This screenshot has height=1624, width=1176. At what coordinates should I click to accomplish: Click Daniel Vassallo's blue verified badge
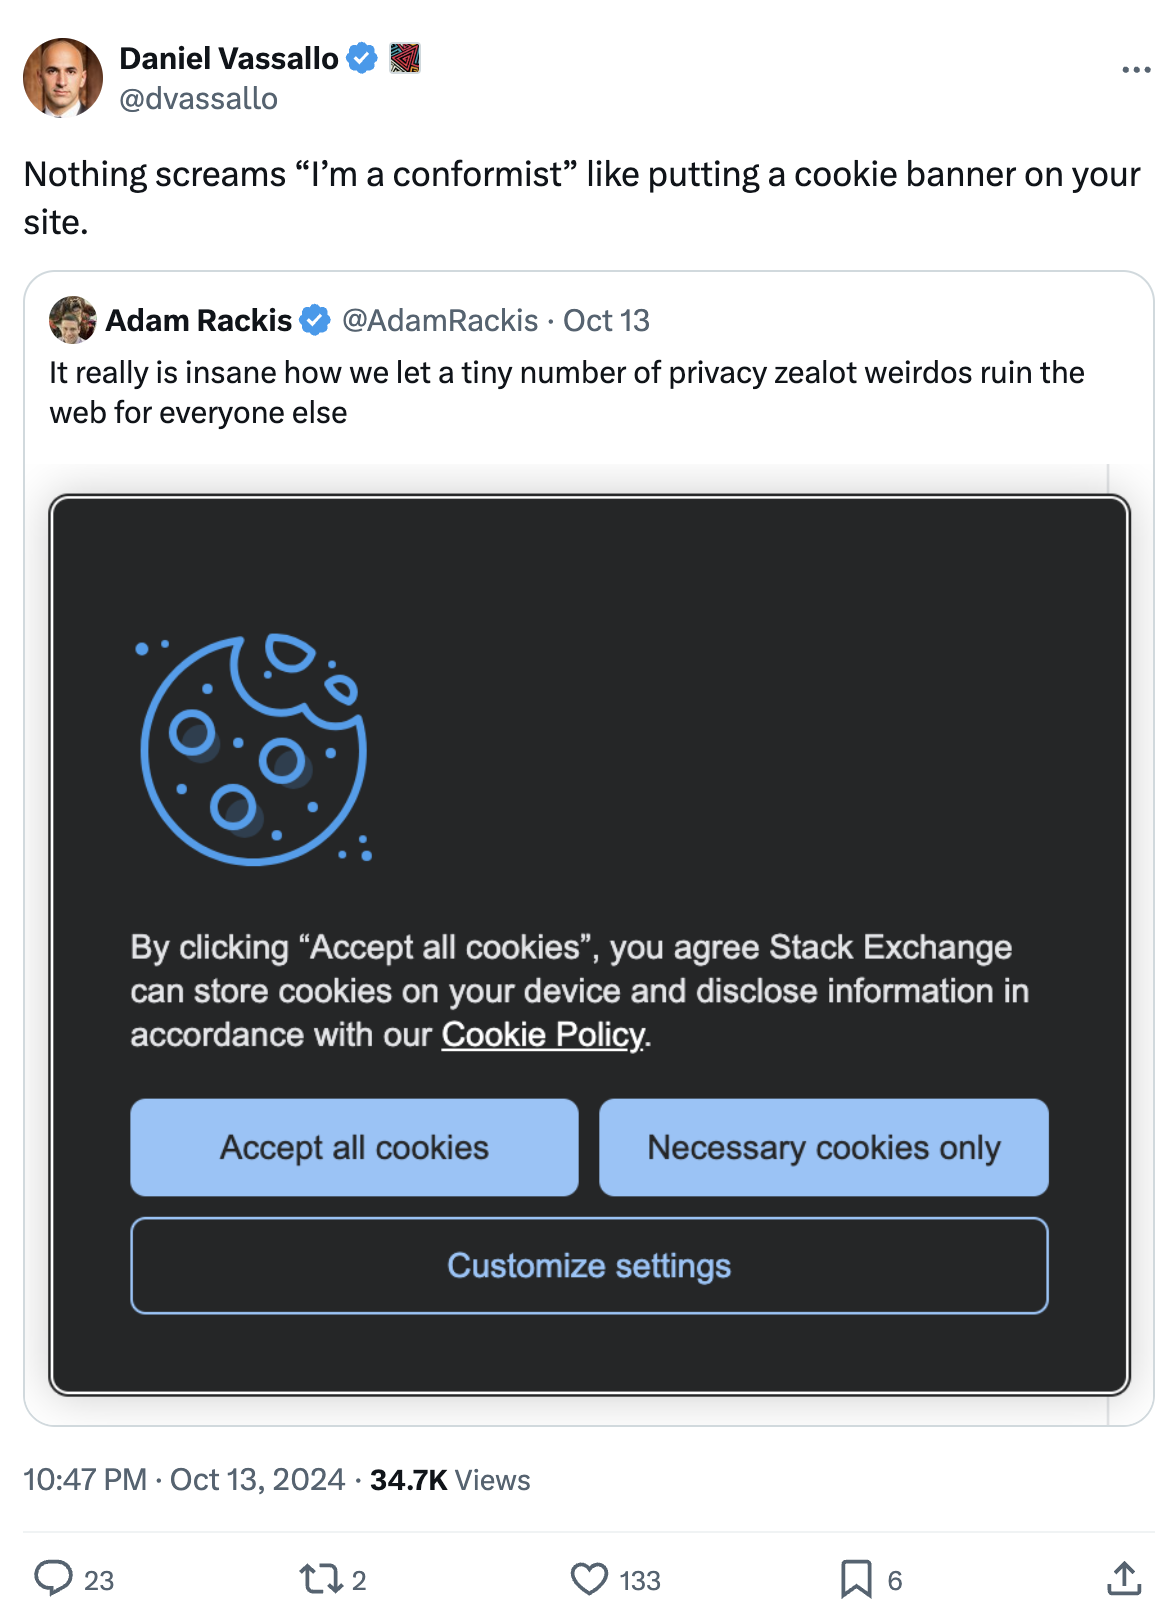(x=362, y=59)
